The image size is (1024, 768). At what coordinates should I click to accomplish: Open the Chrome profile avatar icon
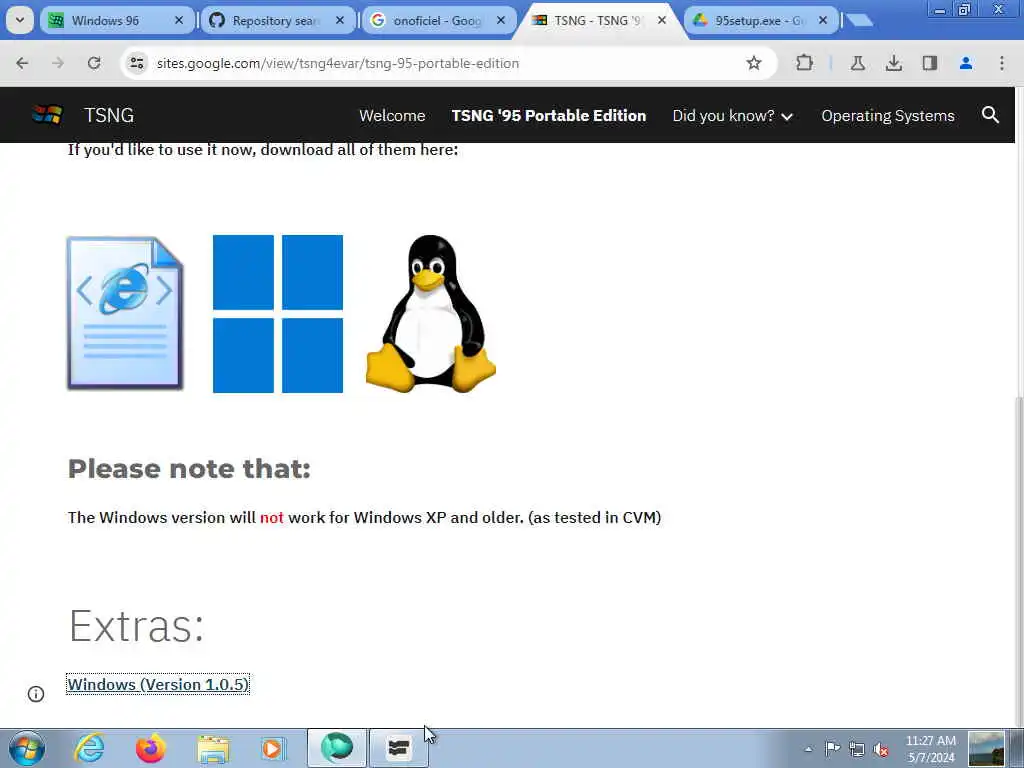point(966,63)
